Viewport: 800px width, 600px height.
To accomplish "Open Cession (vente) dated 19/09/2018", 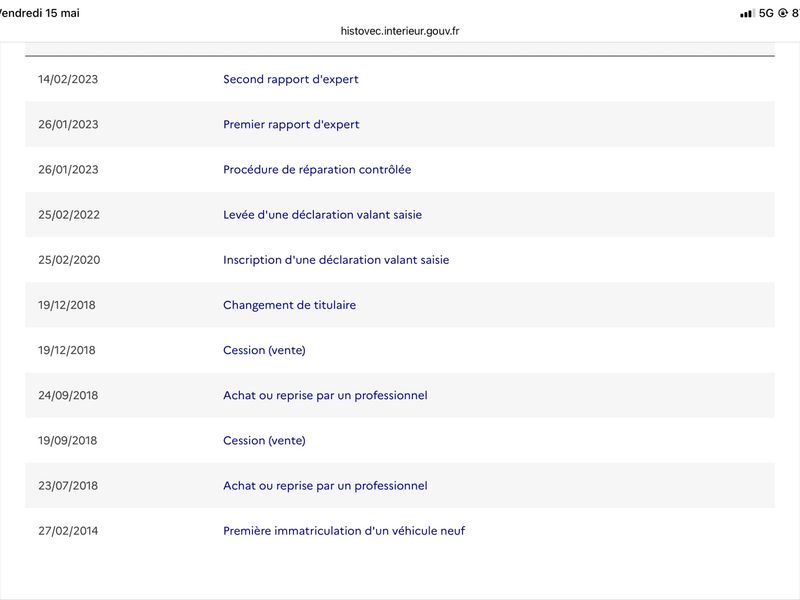I will pos(264,440).
